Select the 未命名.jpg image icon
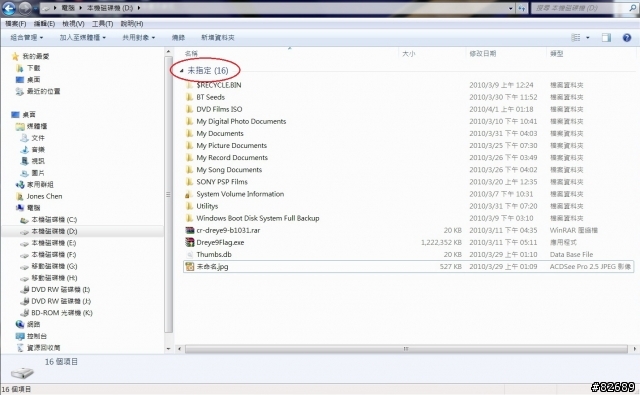Image resolution: width=640 pixels, height=395 pixels. tap(189, 266)
